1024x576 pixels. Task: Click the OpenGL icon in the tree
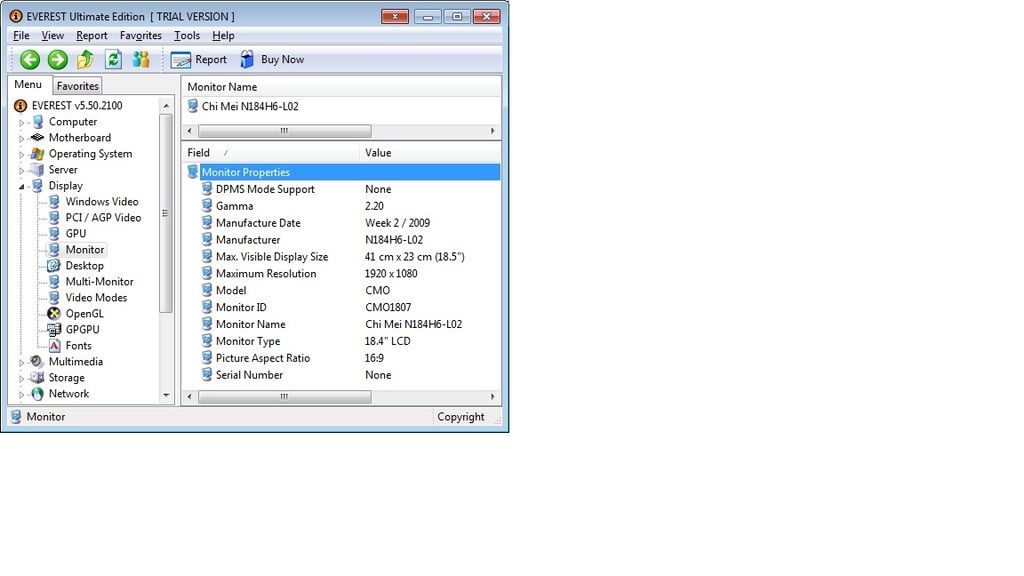tap(54, 313)
